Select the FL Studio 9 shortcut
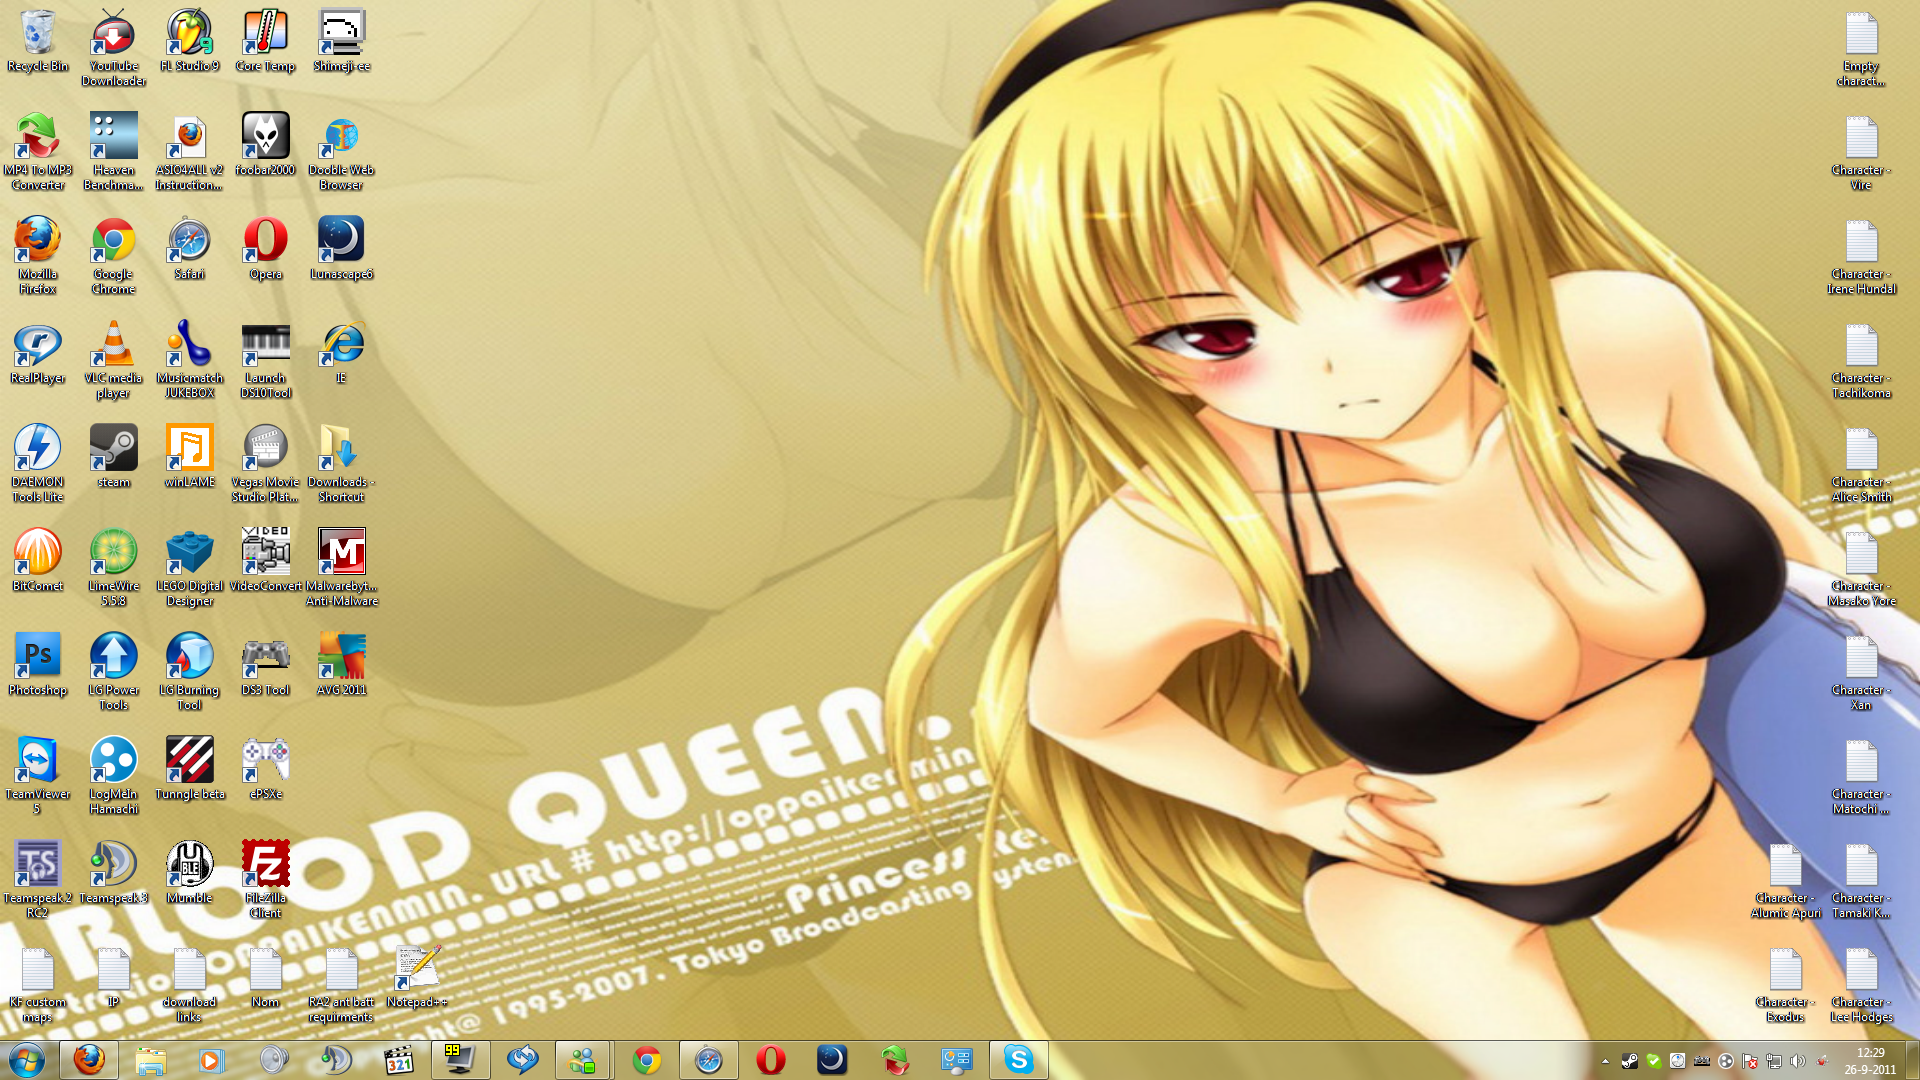 [x=190, y=42]
